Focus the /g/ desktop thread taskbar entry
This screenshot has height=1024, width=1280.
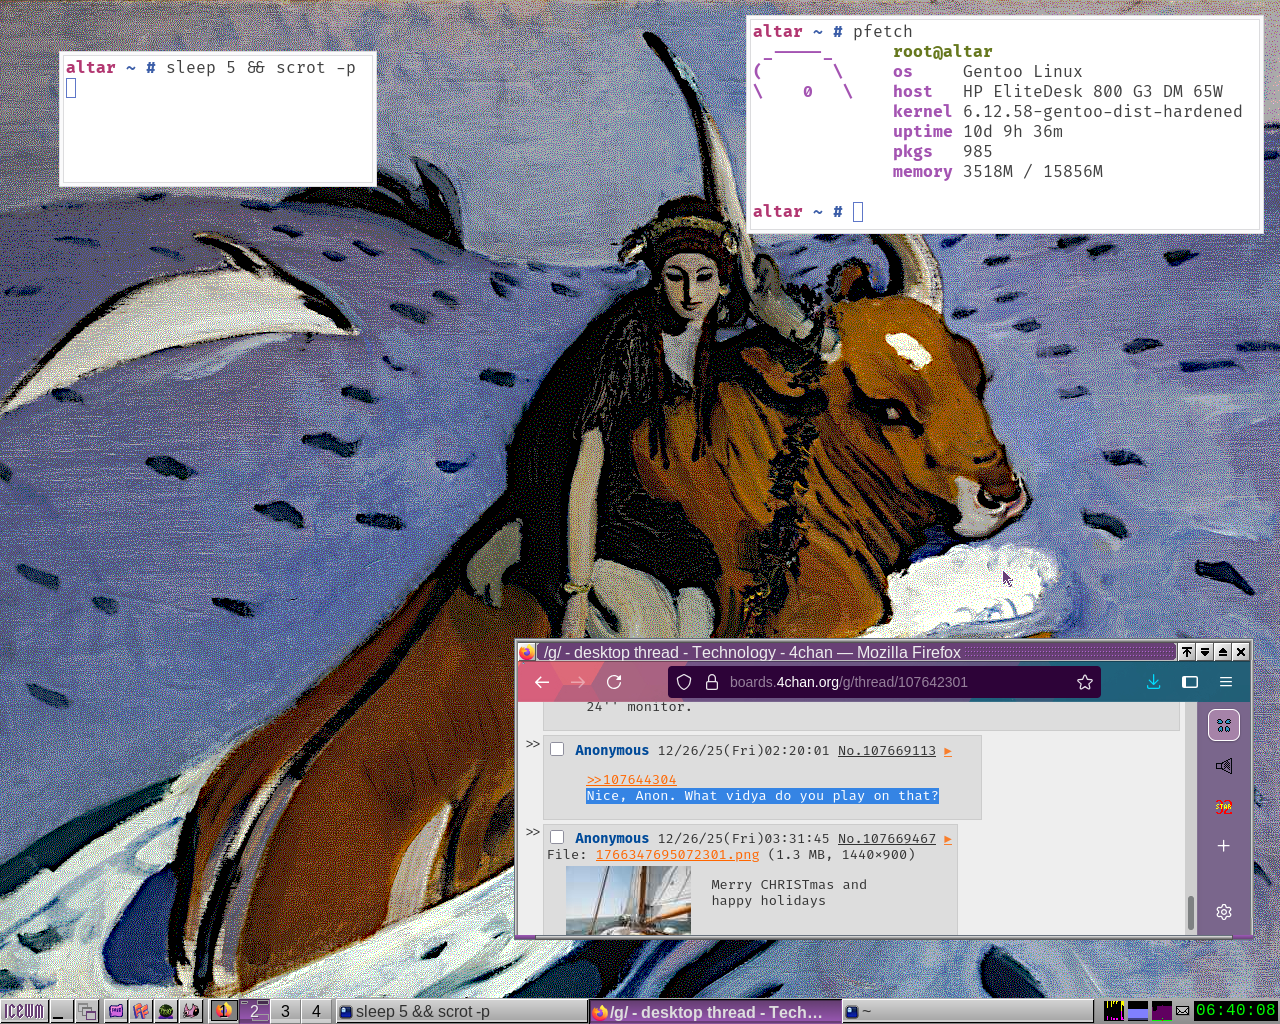pyautogui.click(x=714, y=1011)
